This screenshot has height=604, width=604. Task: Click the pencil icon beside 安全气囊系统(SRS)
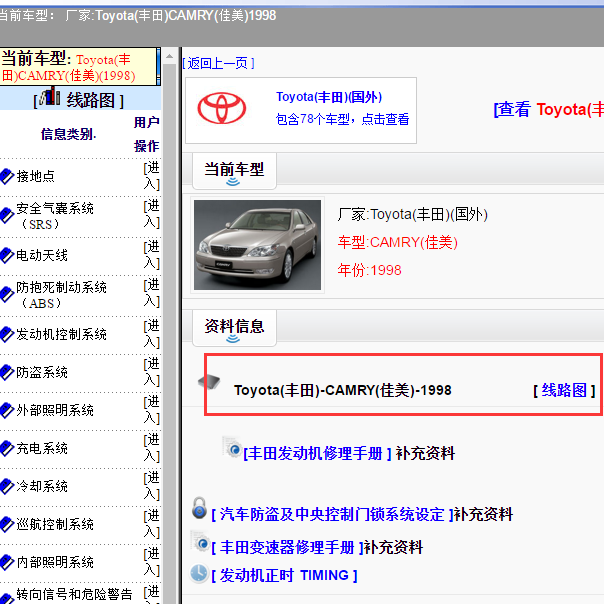pos(7,215)
